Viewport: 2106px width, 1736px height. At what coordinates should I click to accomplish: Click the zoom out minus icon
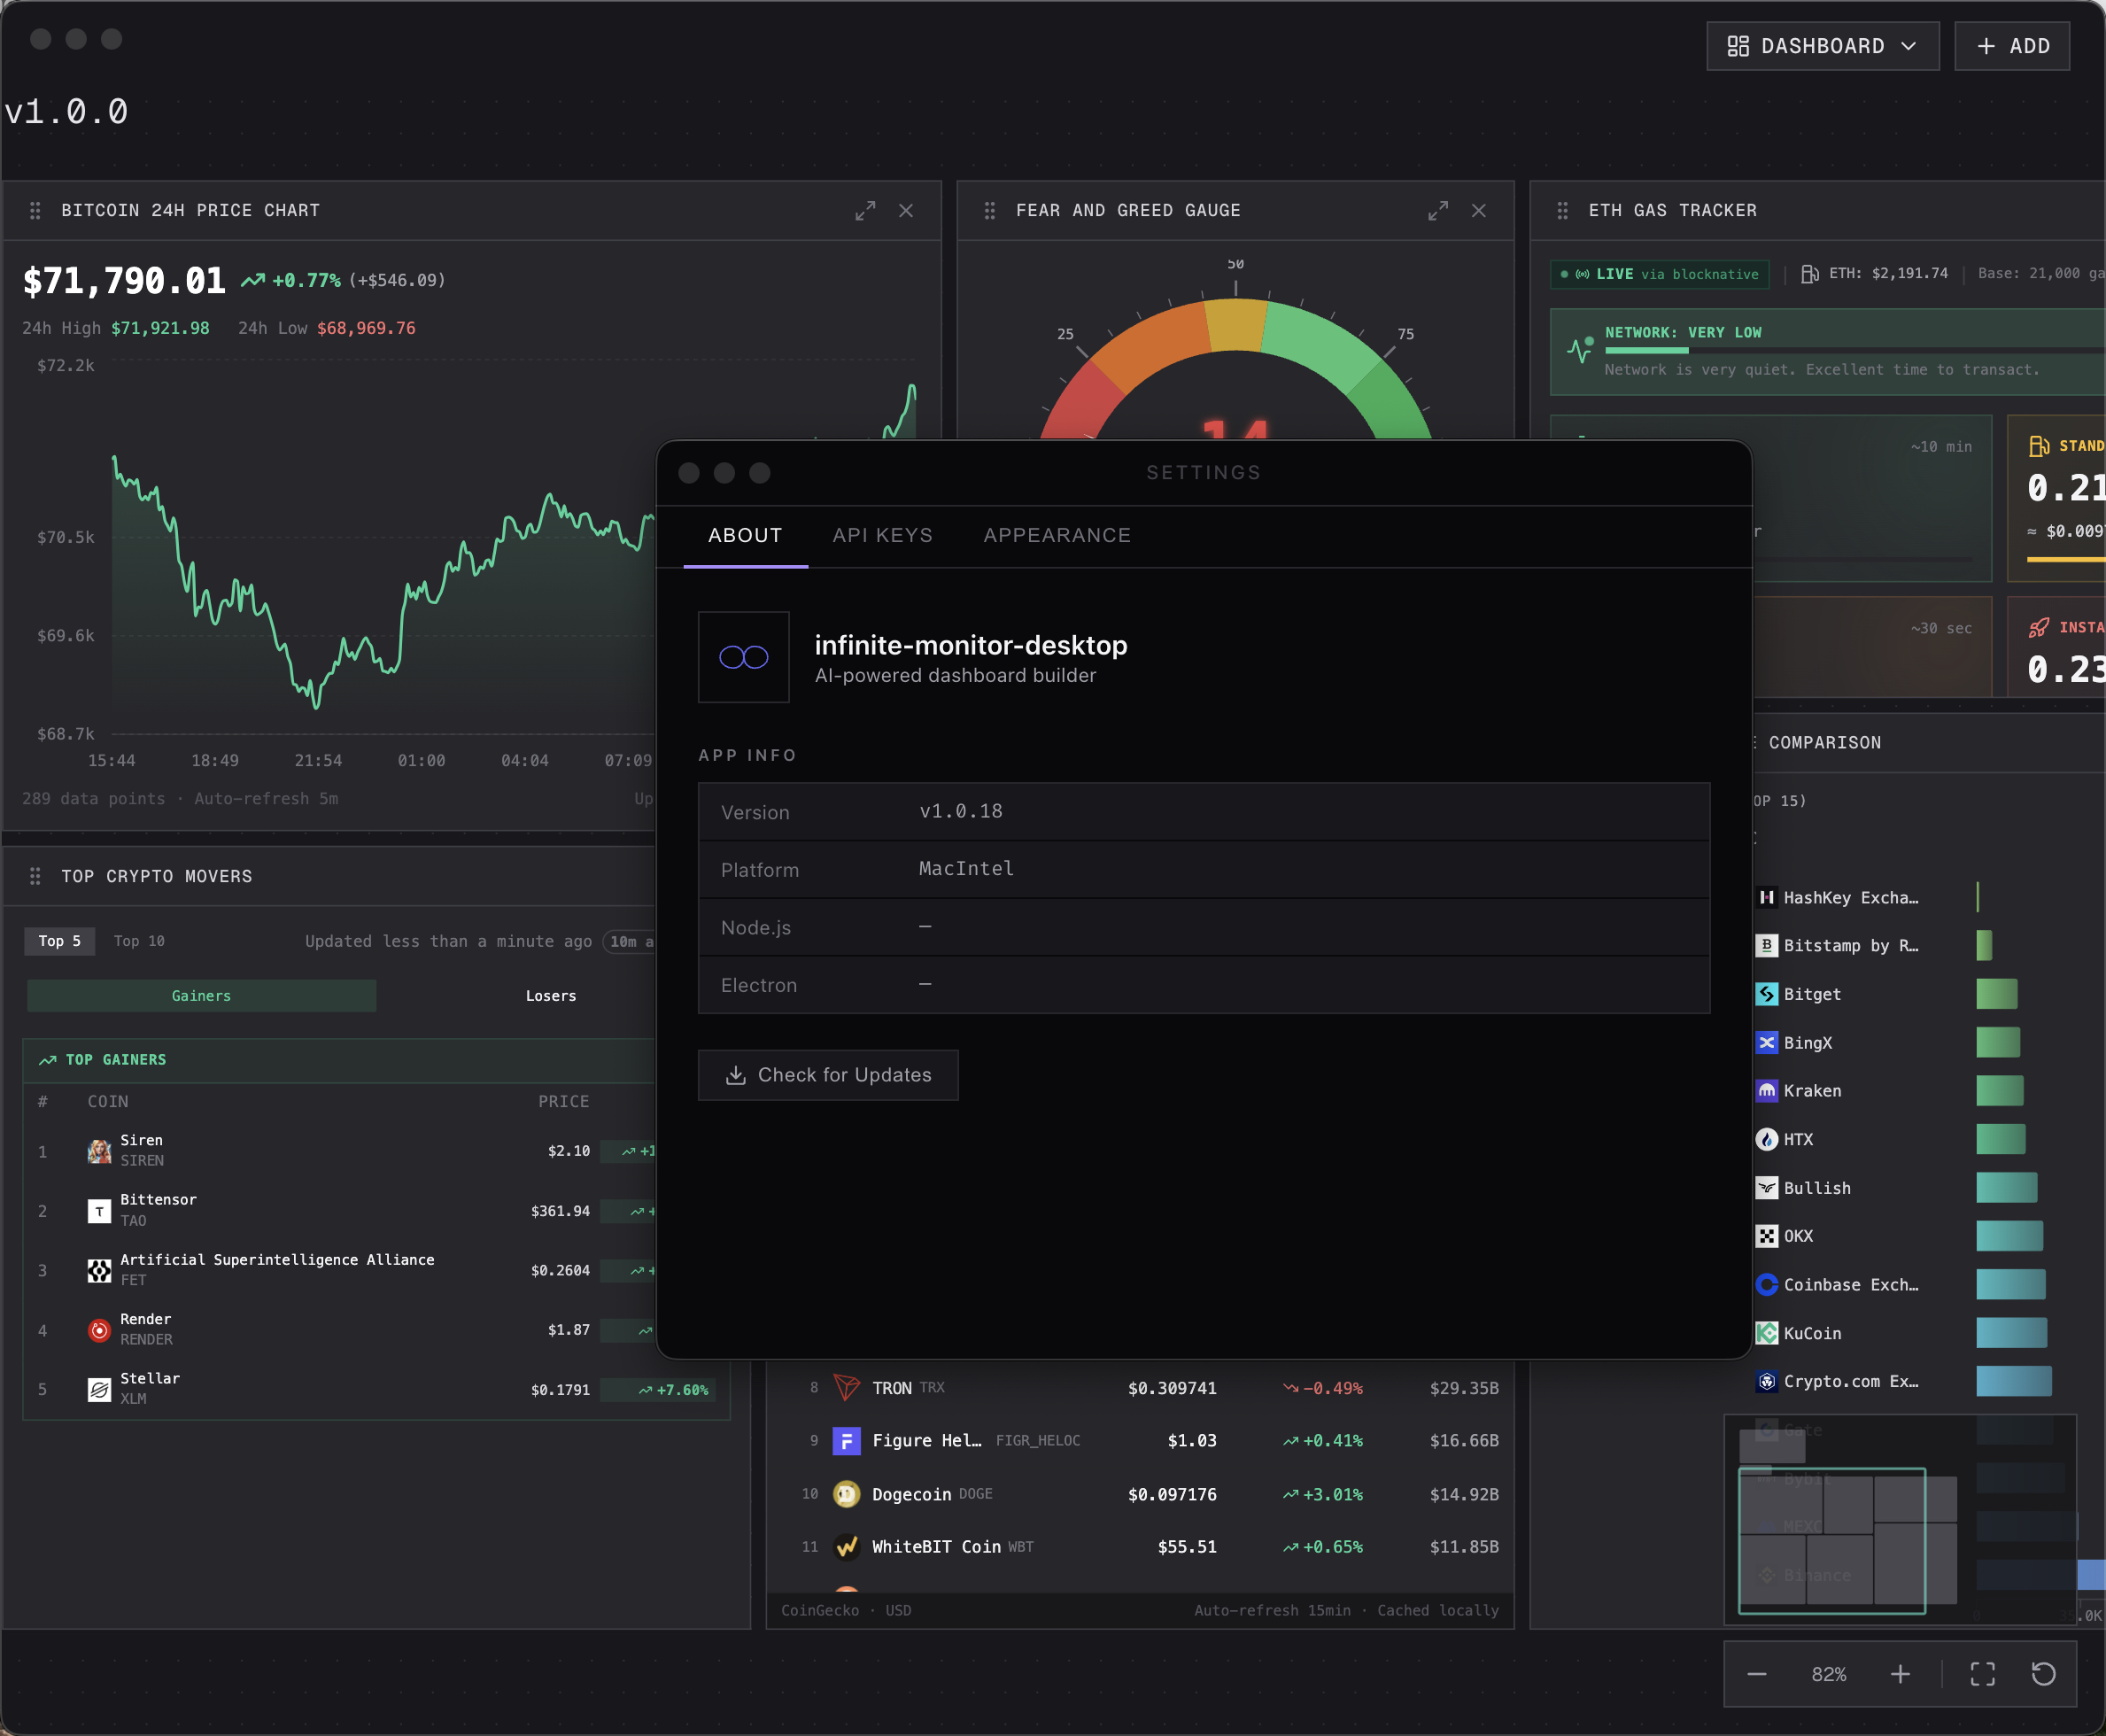tap(1756, 1674)
